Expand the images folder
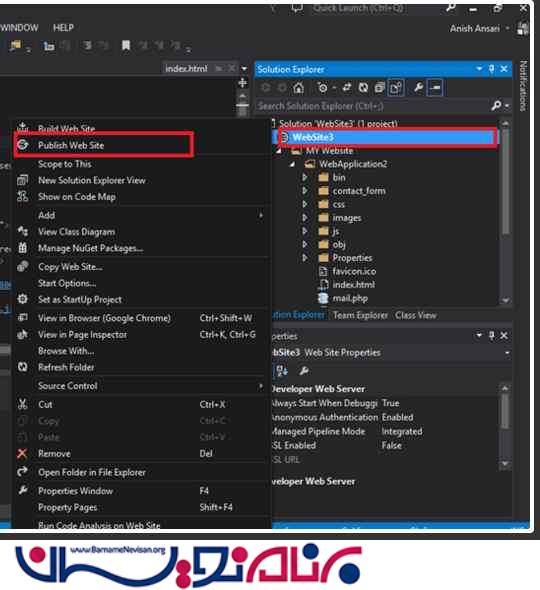 point(305,217)
